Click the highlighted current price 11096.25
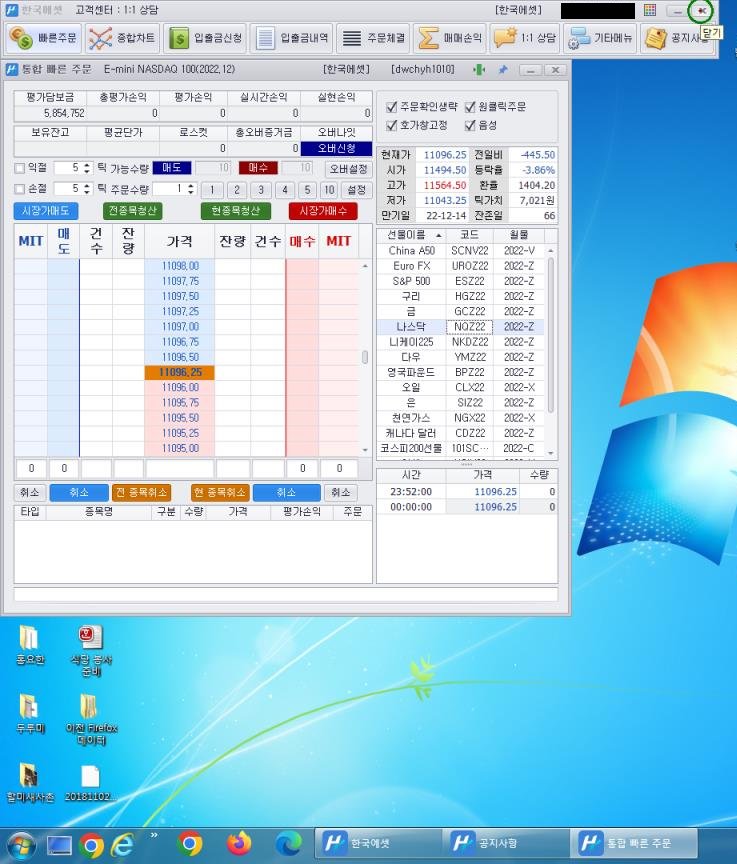The image size is (737, 864). 180,372
